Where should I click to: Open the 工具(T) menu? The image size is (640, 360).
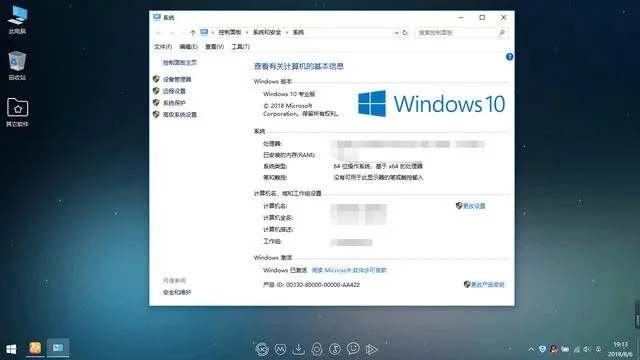point(240,47)
